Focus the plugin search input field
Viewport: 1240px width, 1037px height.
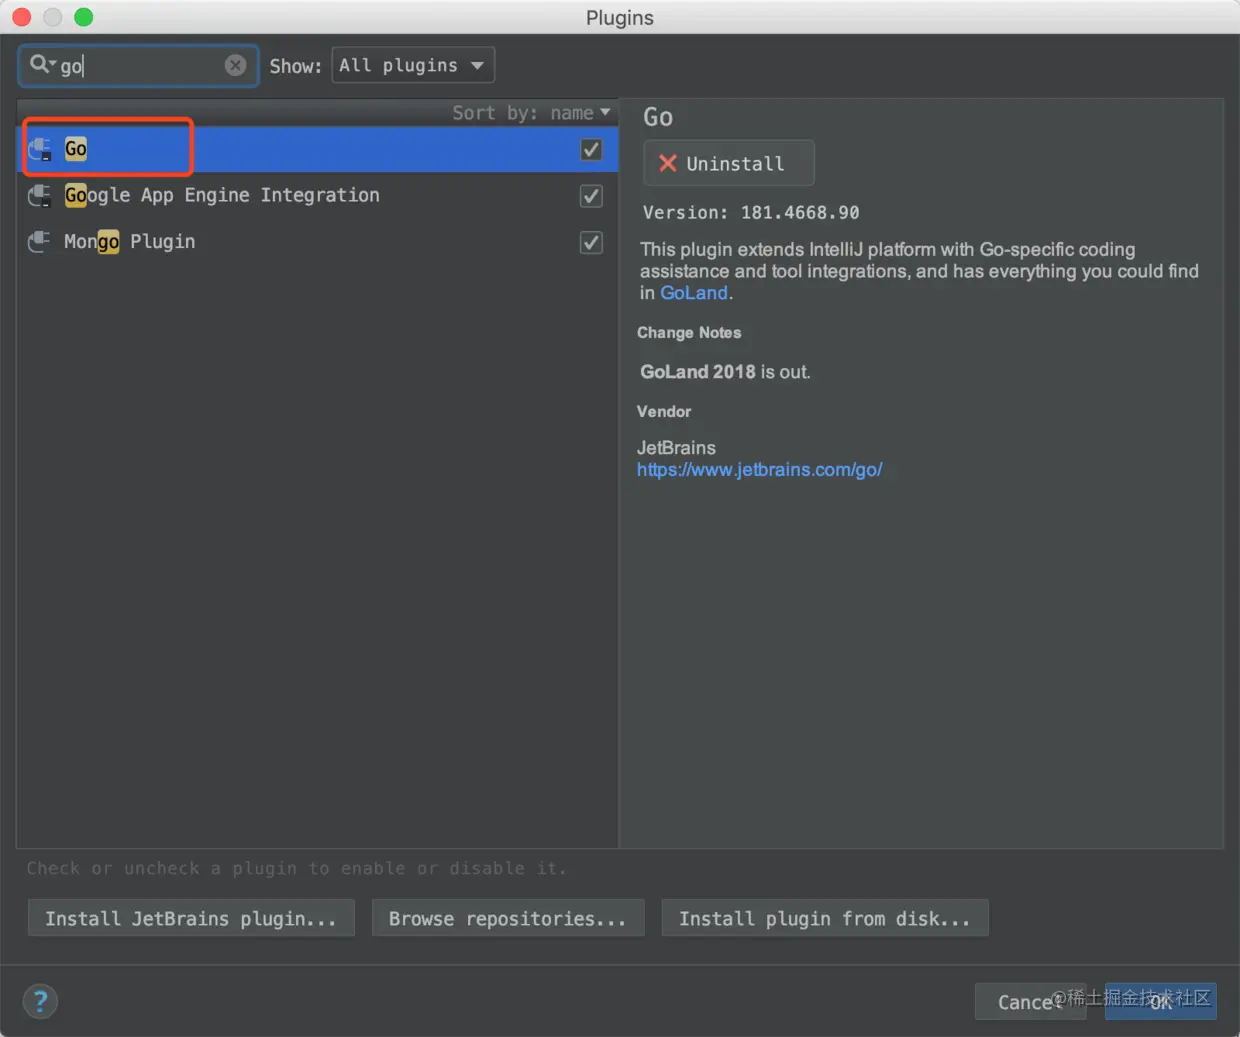[140, 65]
